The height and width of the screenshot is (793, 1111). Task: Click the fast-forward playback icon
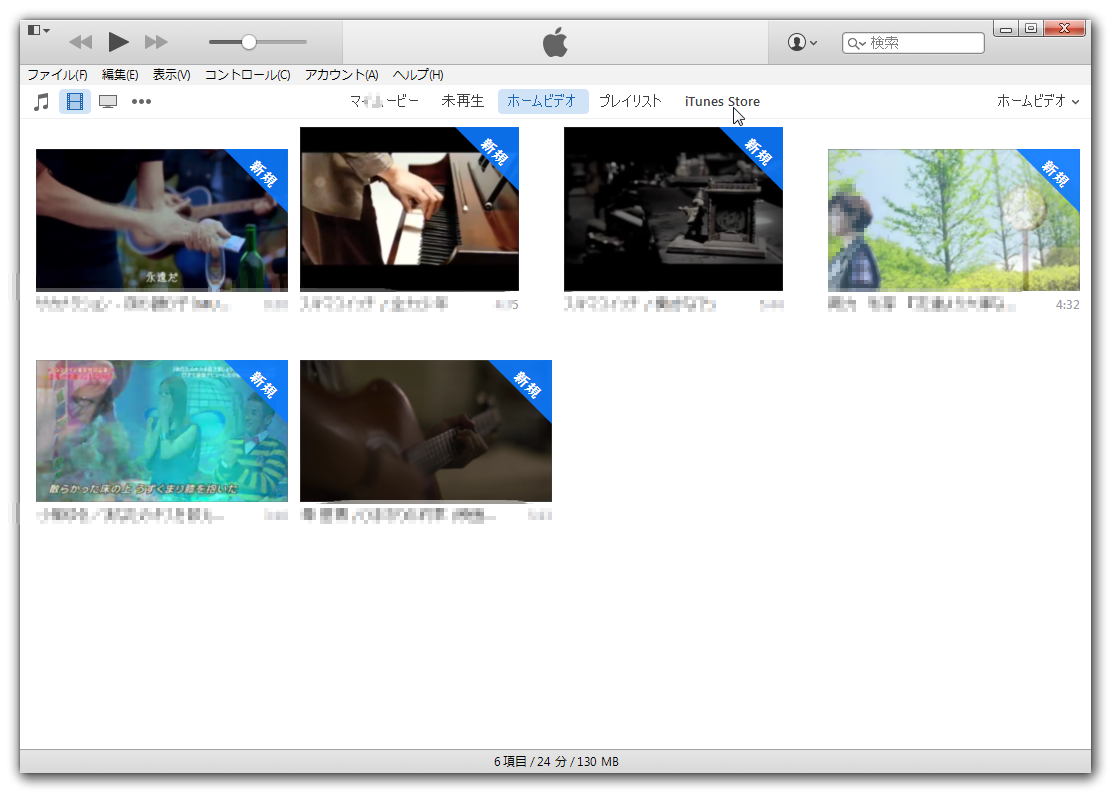[156, 42]
